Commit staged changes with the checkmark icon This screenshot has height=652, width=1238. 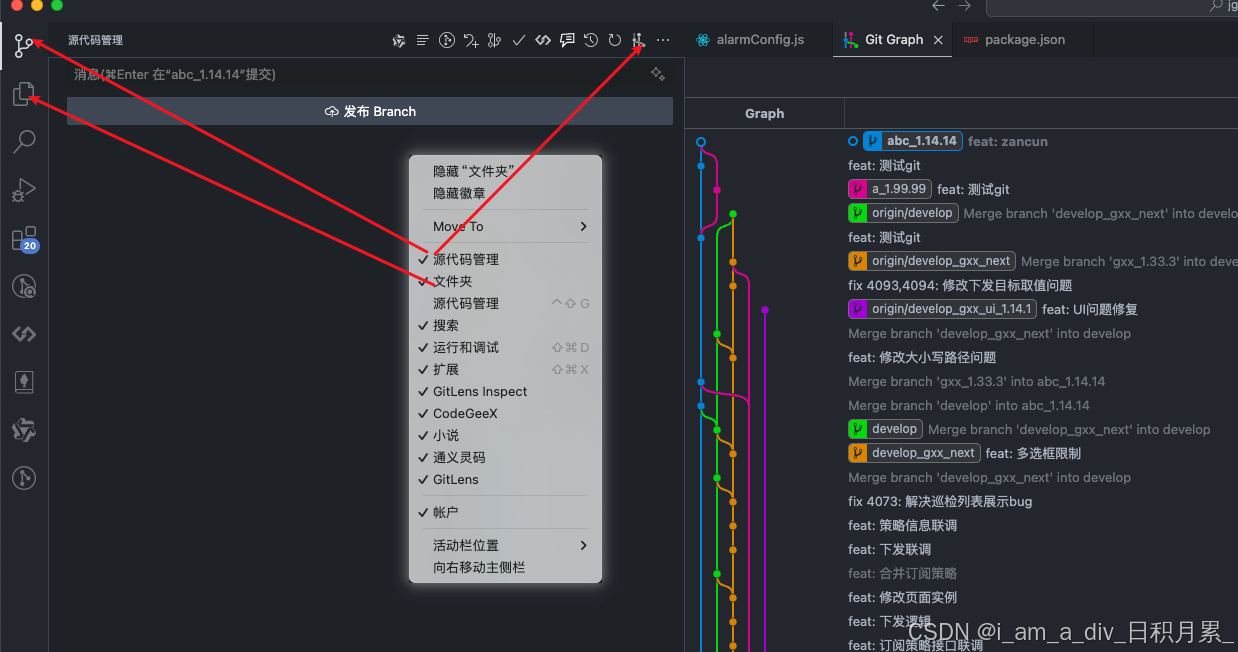(x=519, y=40)
